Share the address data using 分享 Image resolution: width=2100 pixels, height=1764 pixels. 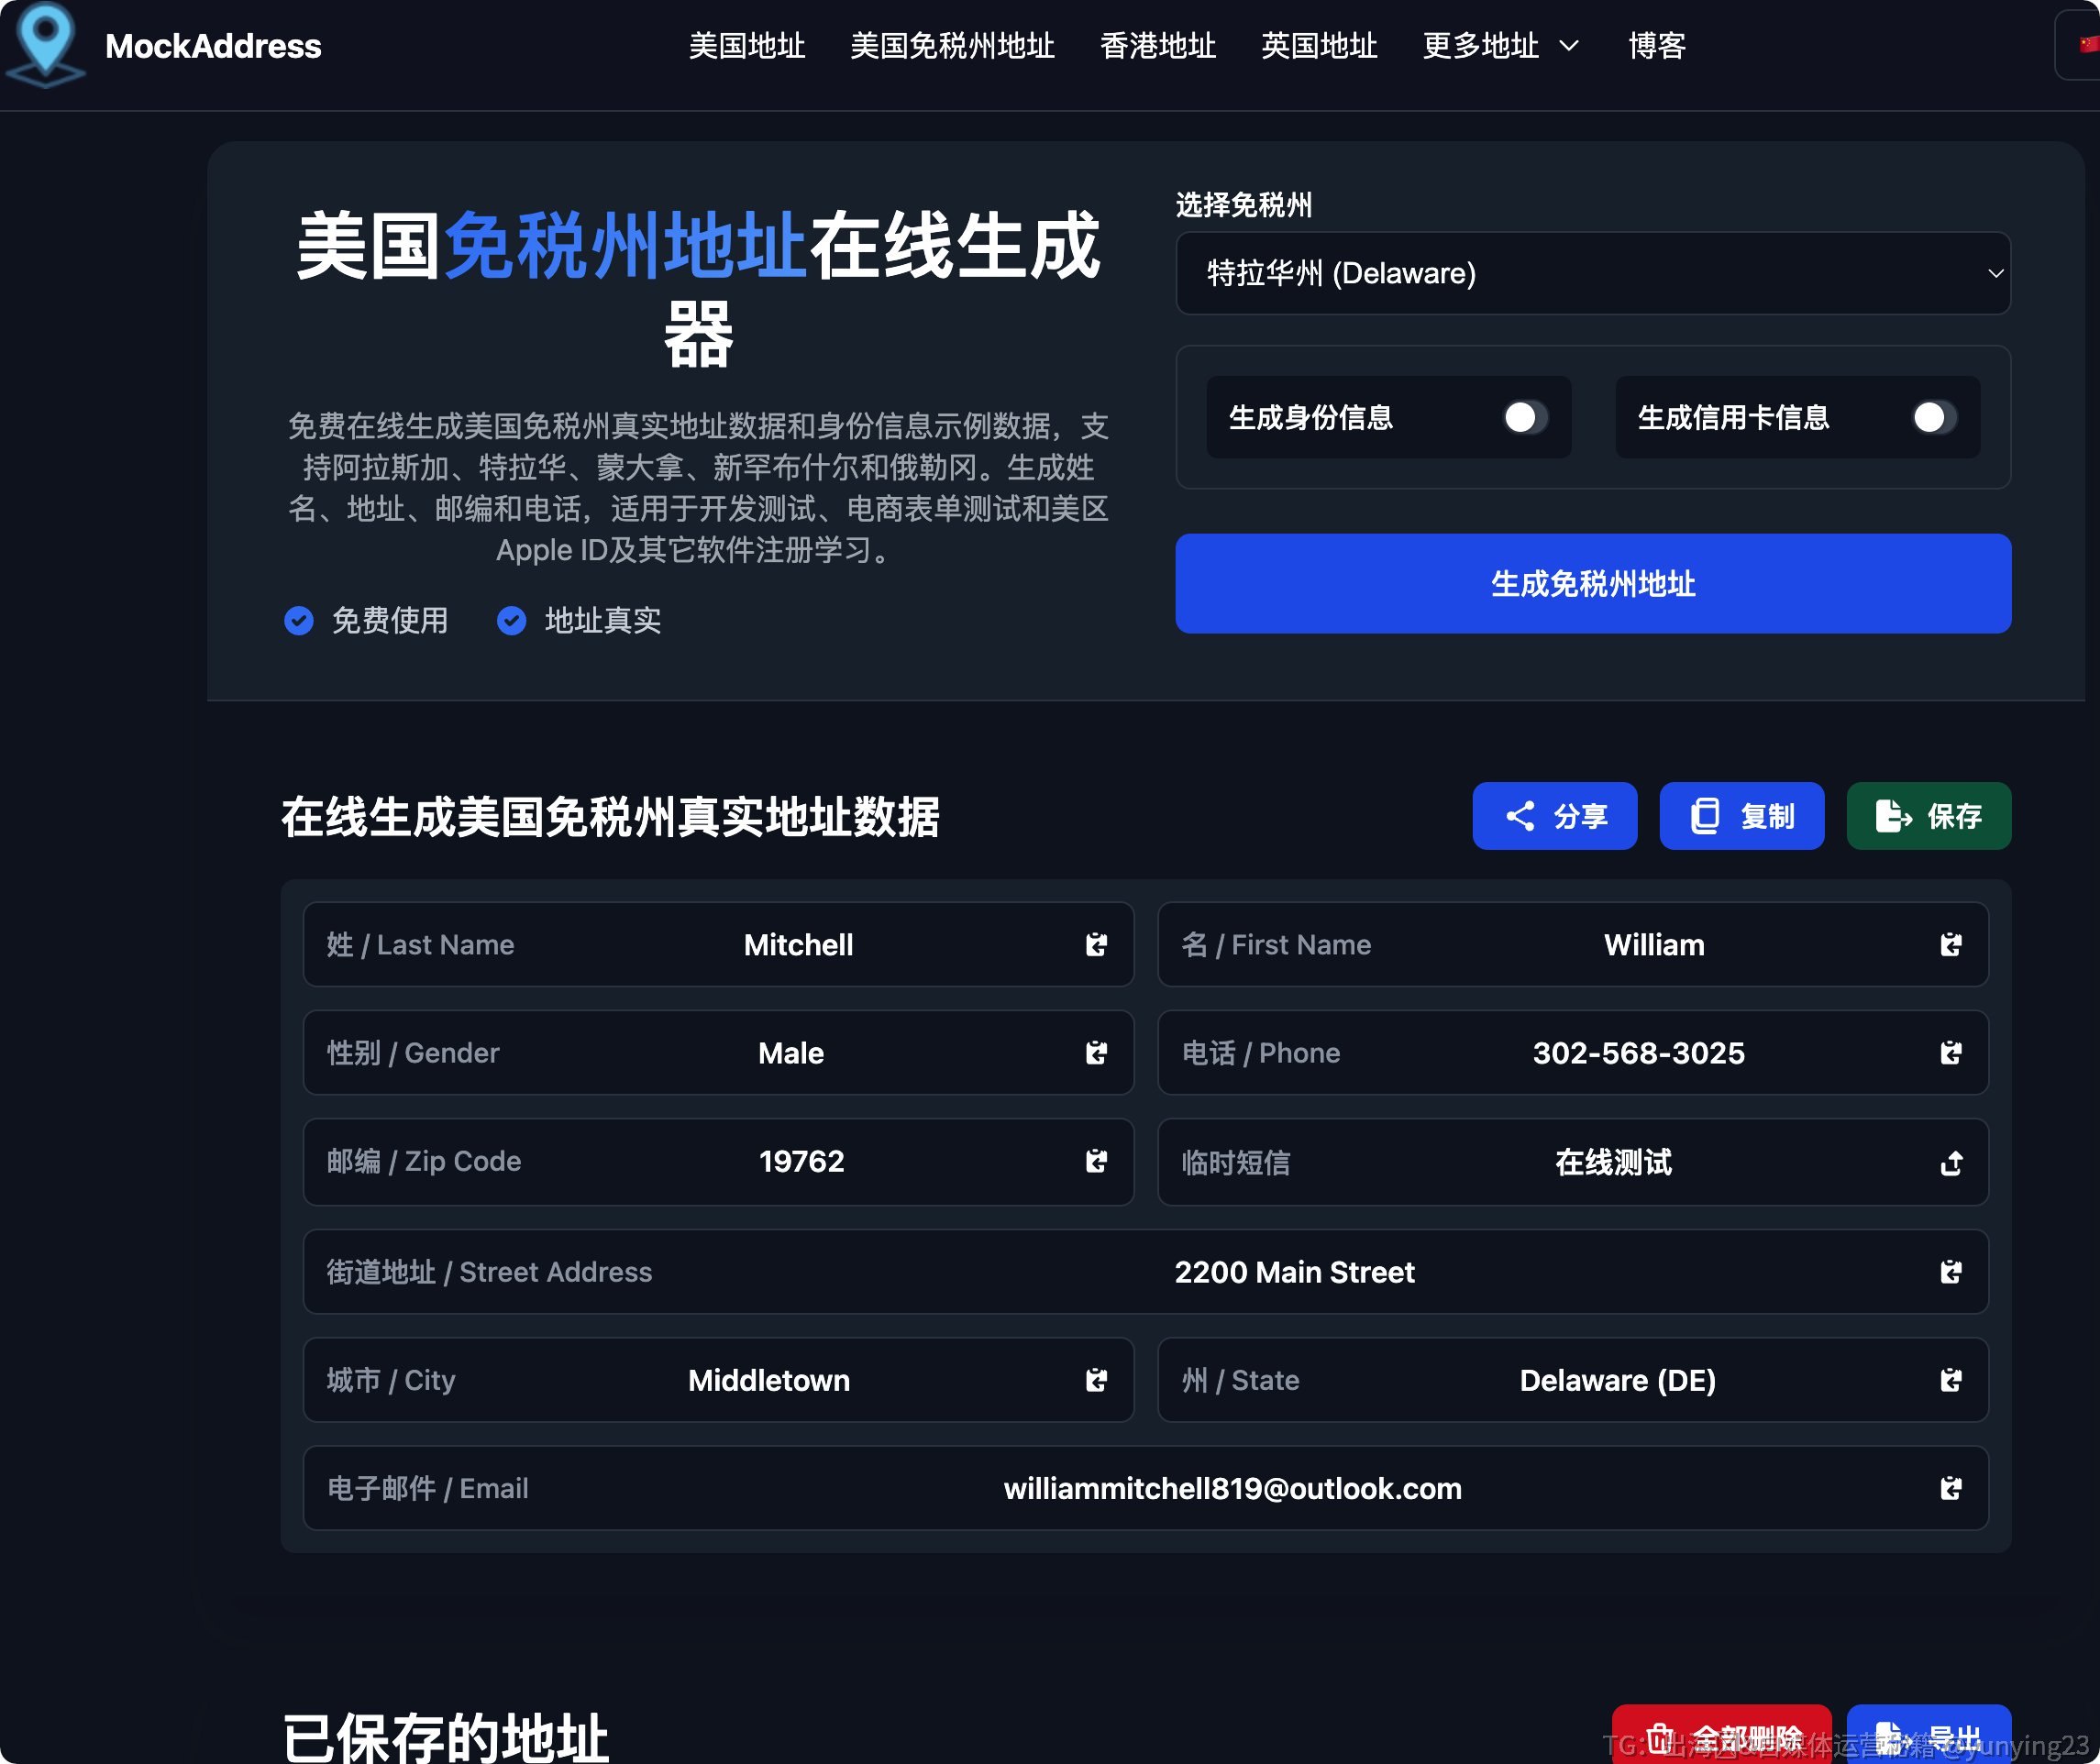pyautogui.click(x=1554, y=816)
